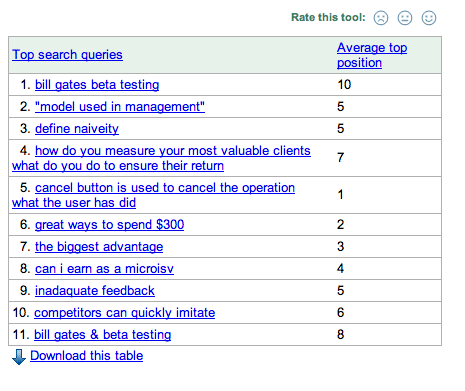Image resolution: width=465 pixels, height=391 pixels.
Task: Click the 'Rate this tool:' label
Action: [x=328, y=17]
